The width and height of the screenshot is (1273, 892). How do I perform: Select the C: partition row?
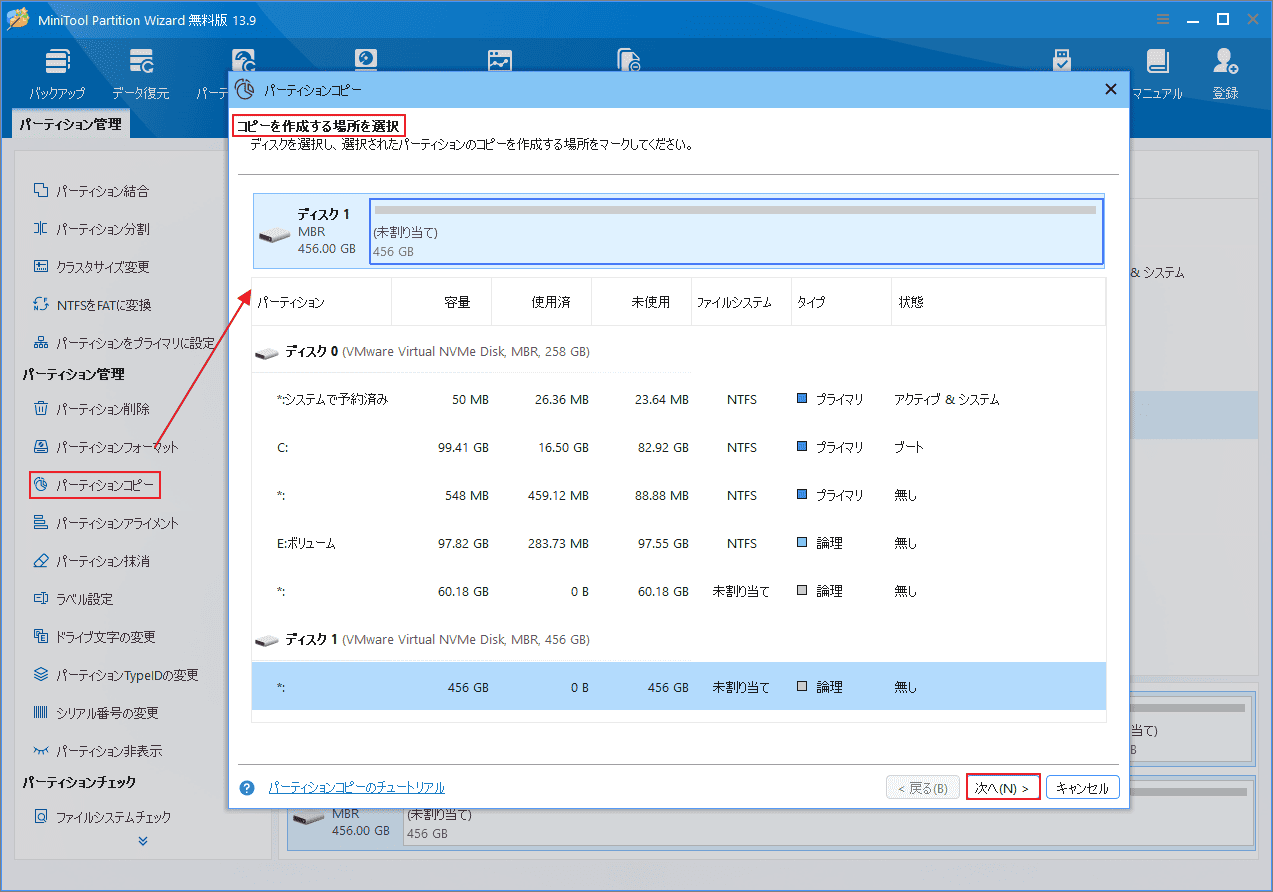point(679,447)
